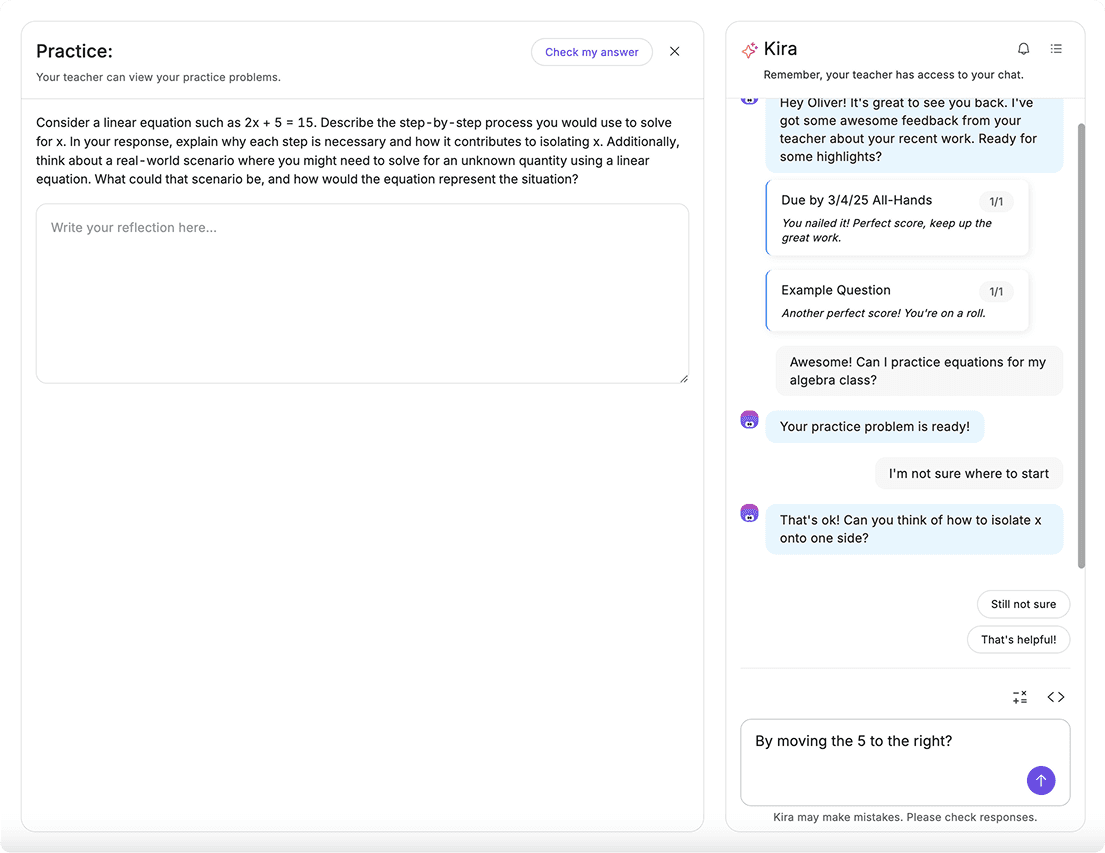Click 'Awesome! Can I practice equations' message

(x=918, y=371)
